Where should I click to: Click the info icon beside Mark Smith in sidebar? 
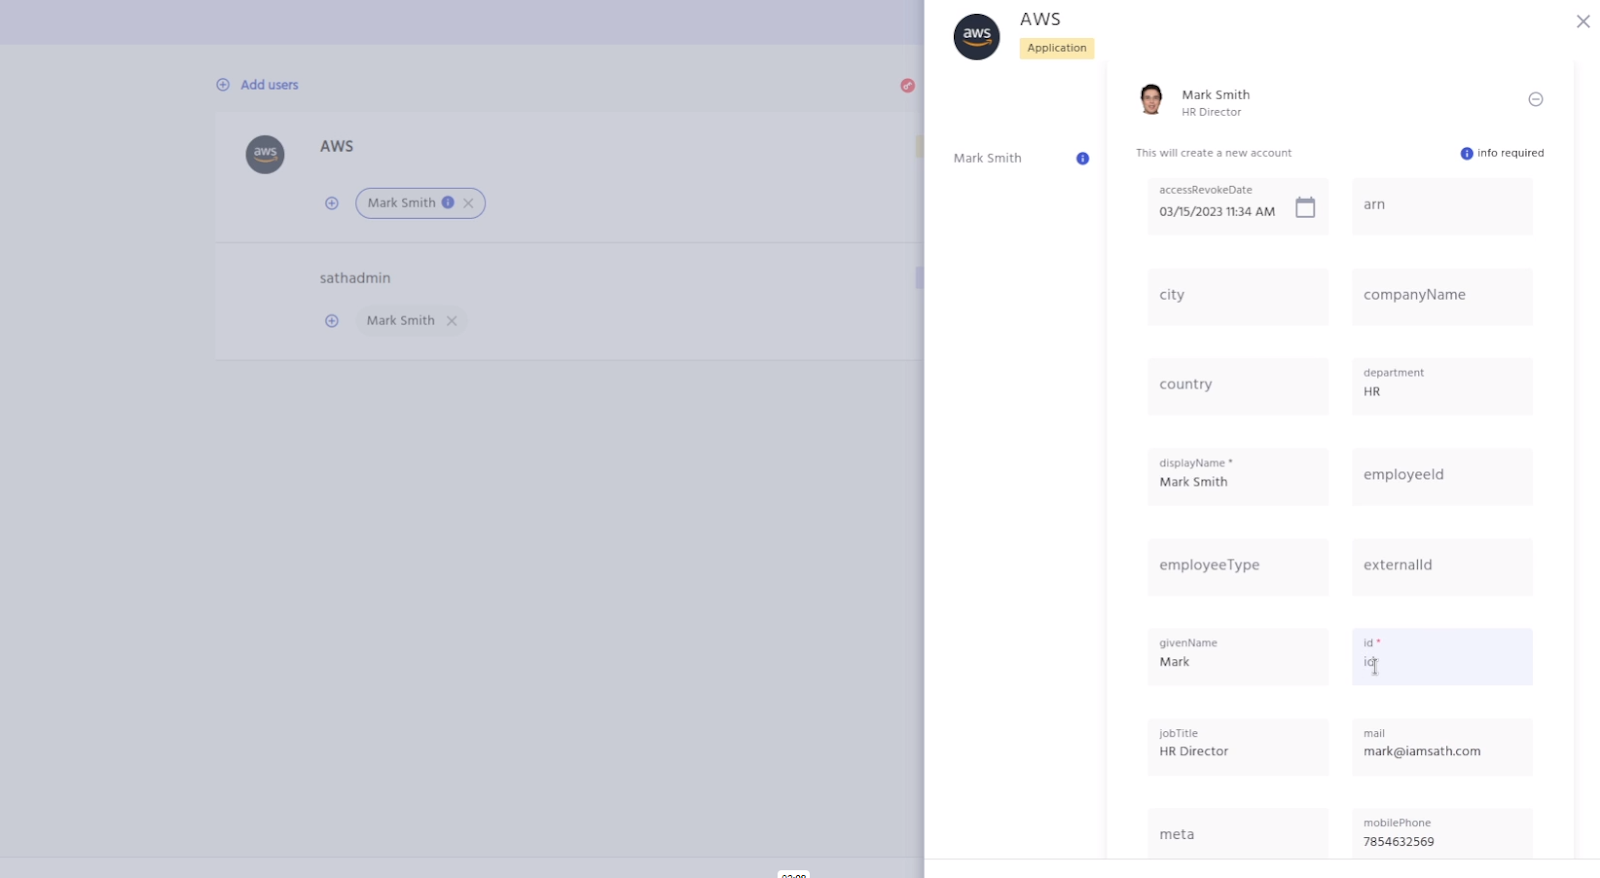(1082, 158)
